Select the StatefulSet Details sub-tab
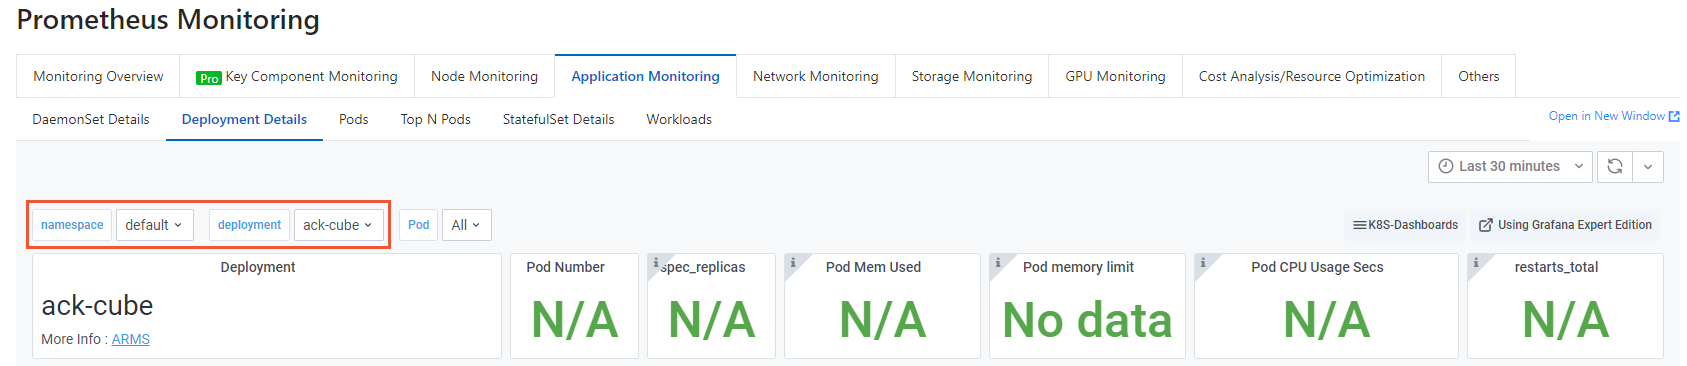The height and width of the screenshot is (366, 1687). pos(558,119)
